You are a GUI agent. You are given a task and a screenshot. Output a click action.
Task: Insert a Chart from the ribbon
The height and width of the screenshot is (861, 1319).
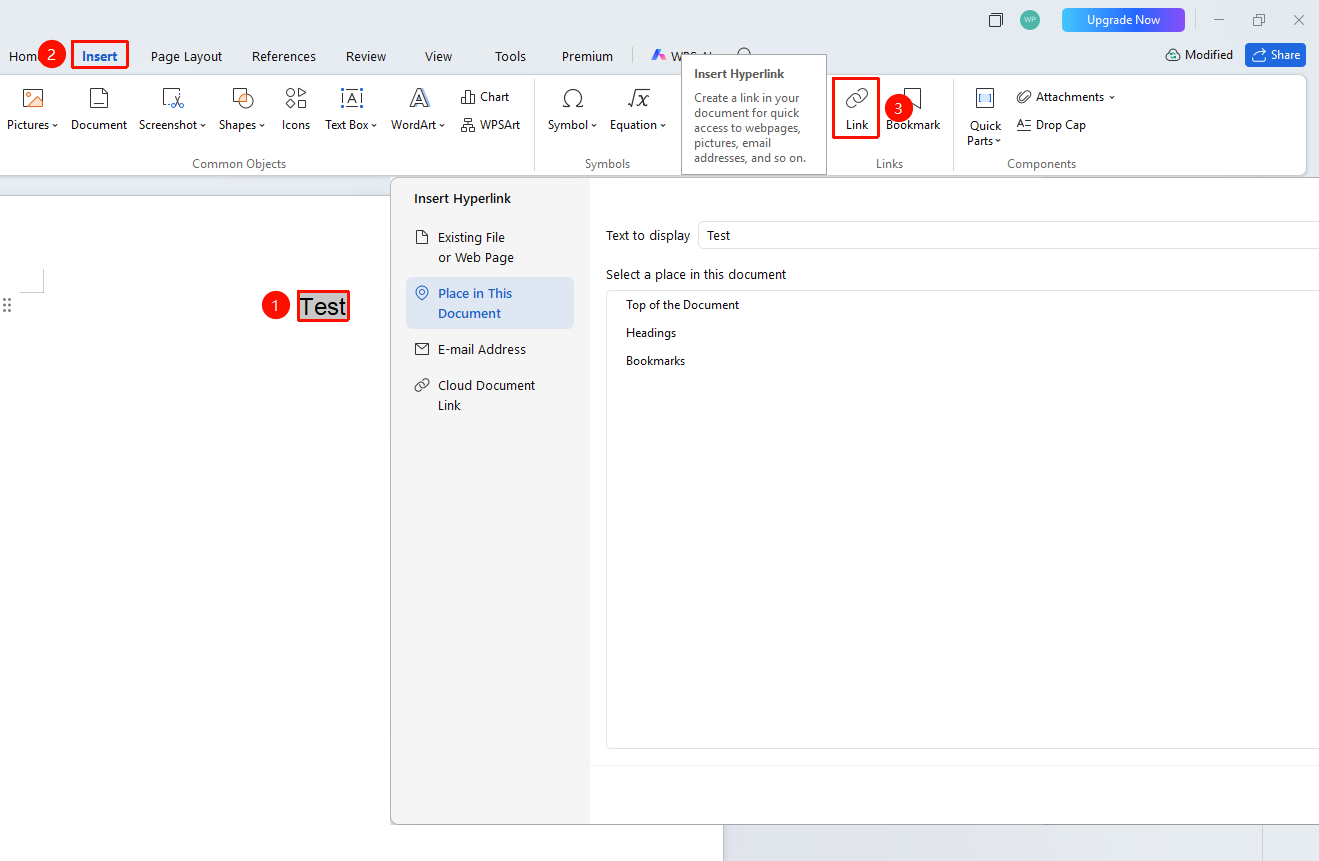(485, 97)
